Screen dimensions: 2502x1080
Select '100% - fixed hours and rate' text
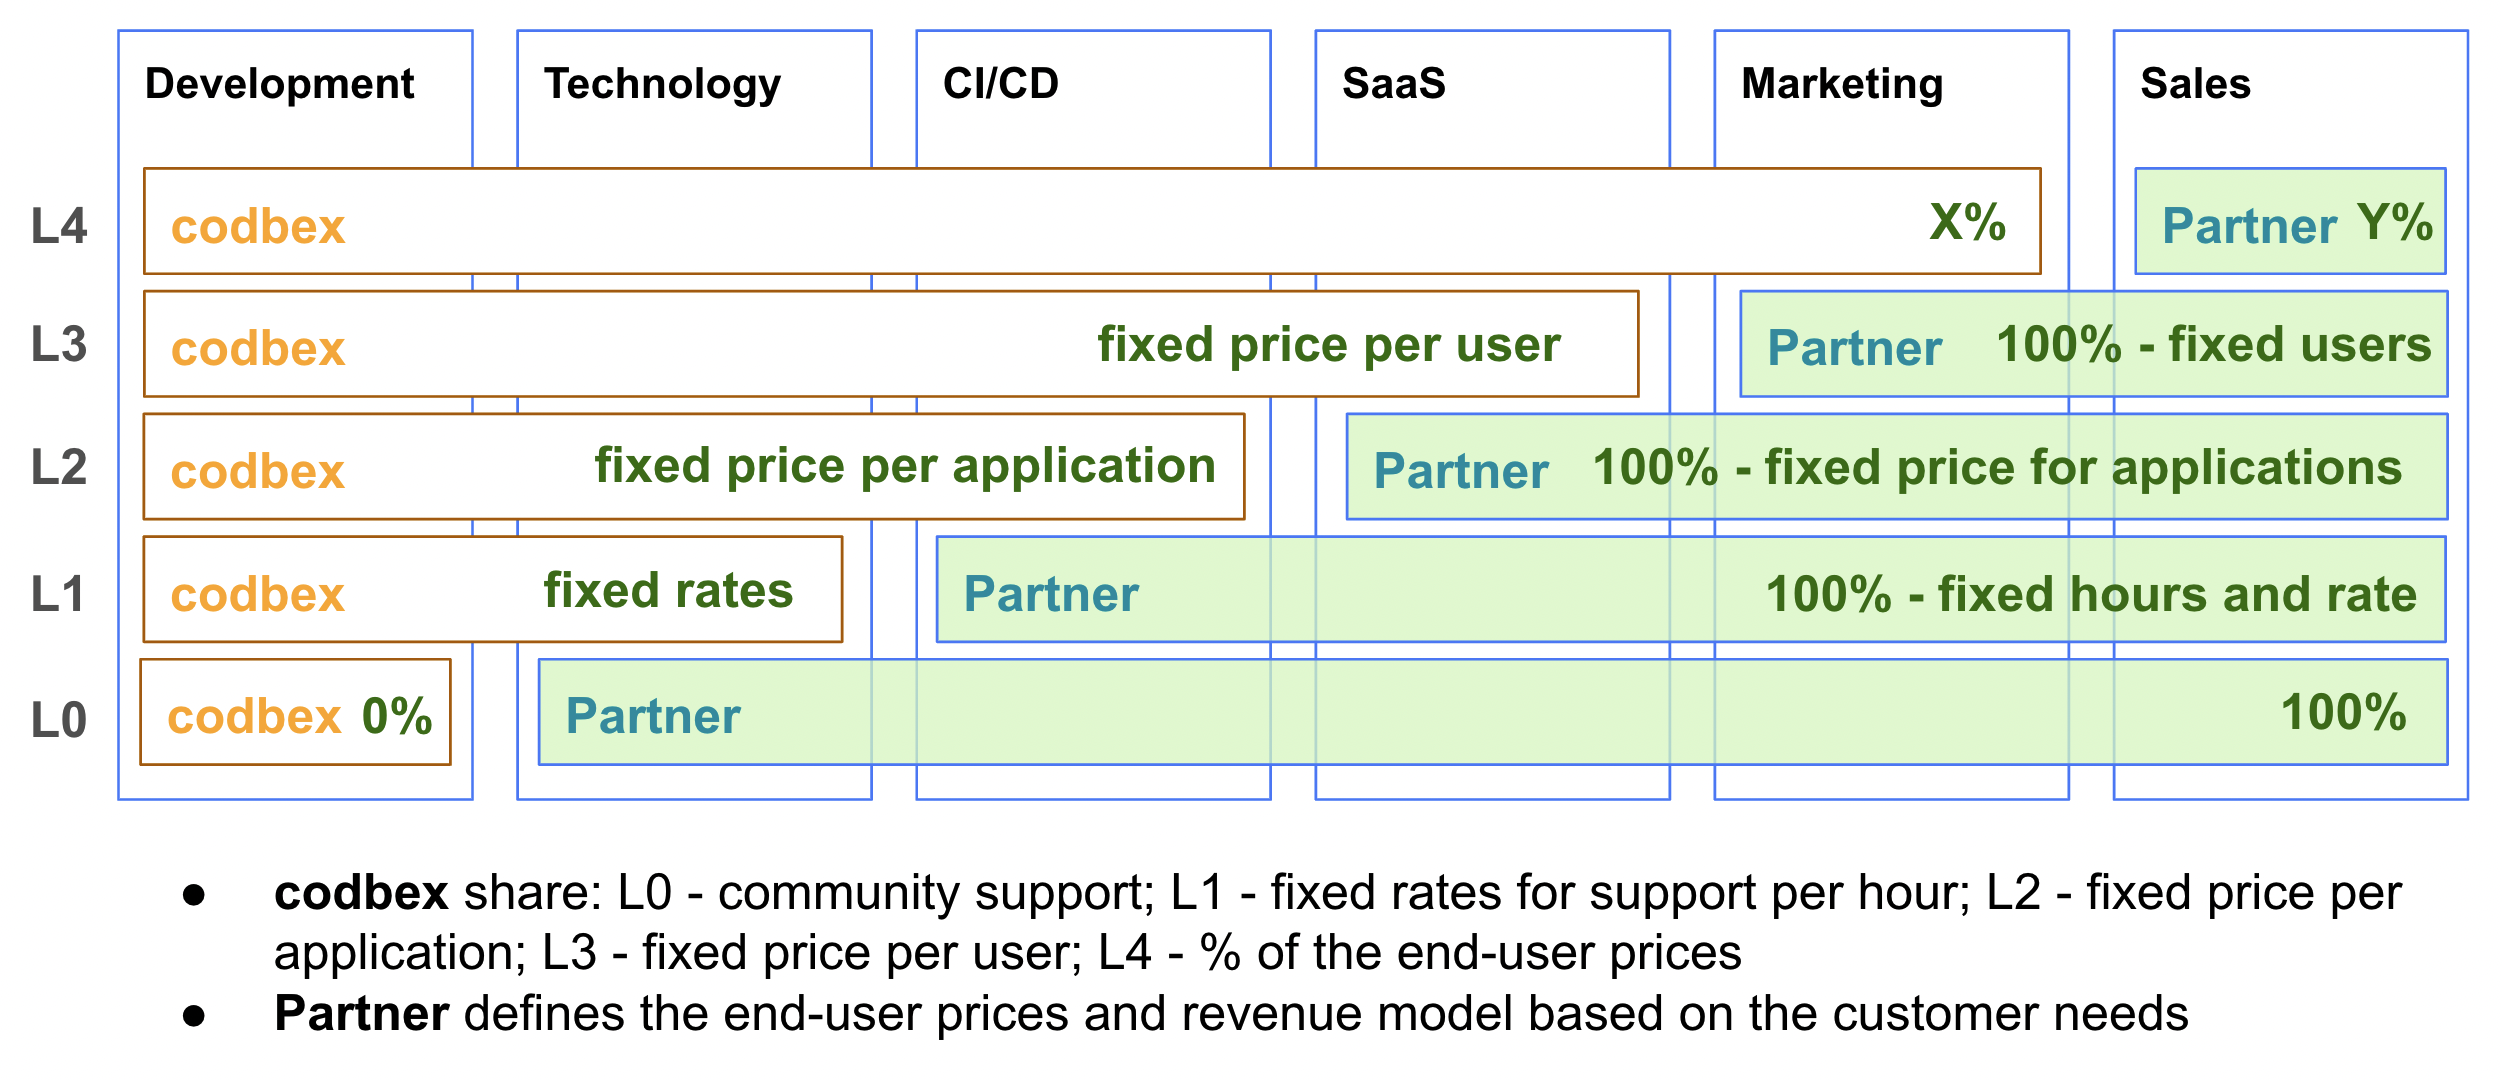click(x=2091, y=594)
